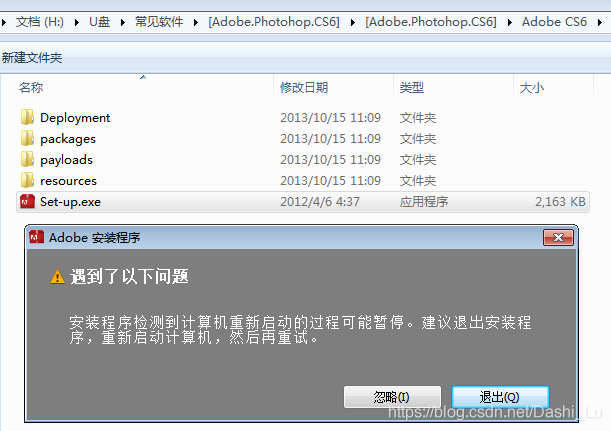Expand breadcrumb arrow after 文档 (H:)
This screenshot has width=611, height=431.
(80, 22)
